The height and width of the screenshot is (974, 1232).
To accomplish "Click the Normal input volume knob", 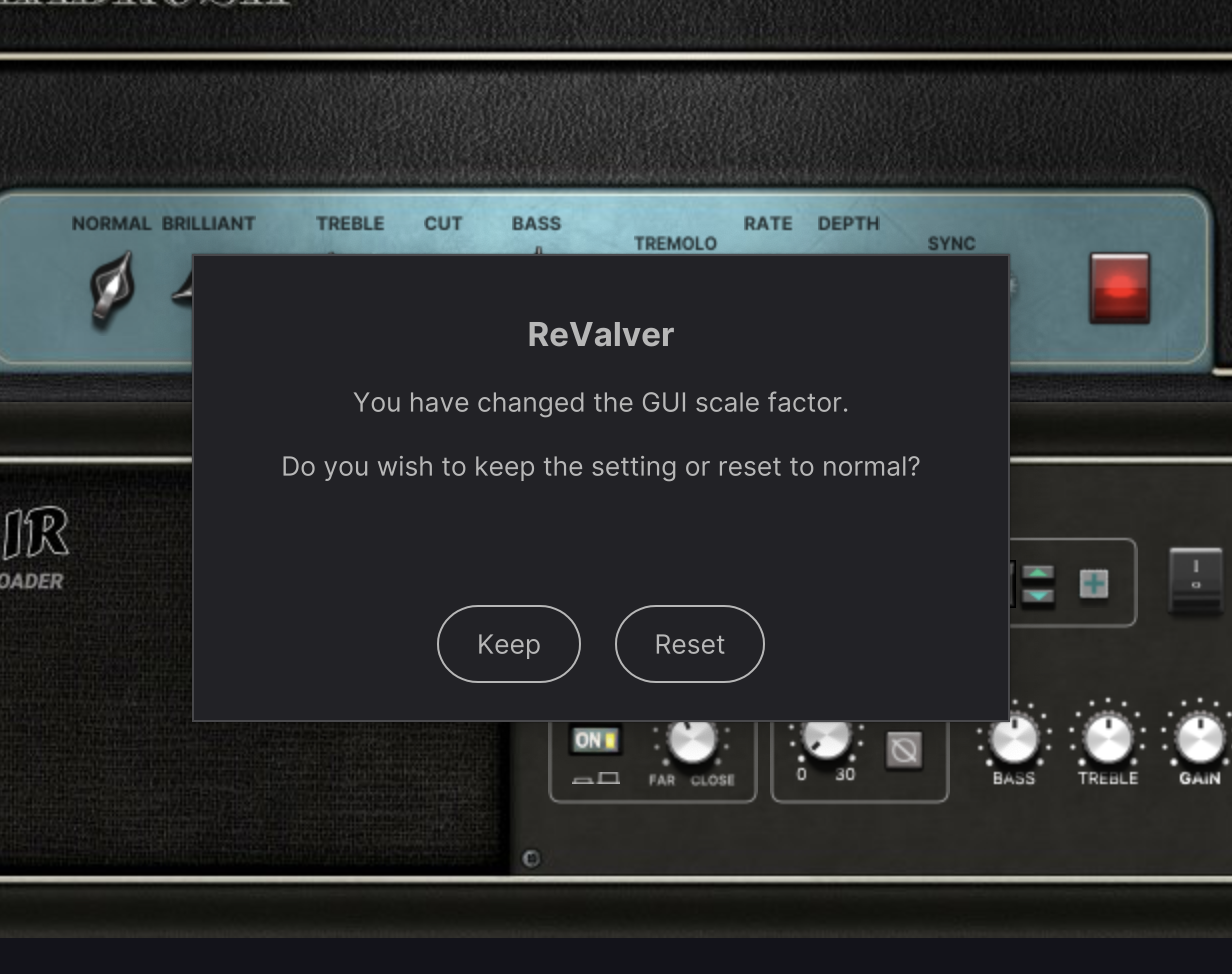I will (x=111, y=287).
